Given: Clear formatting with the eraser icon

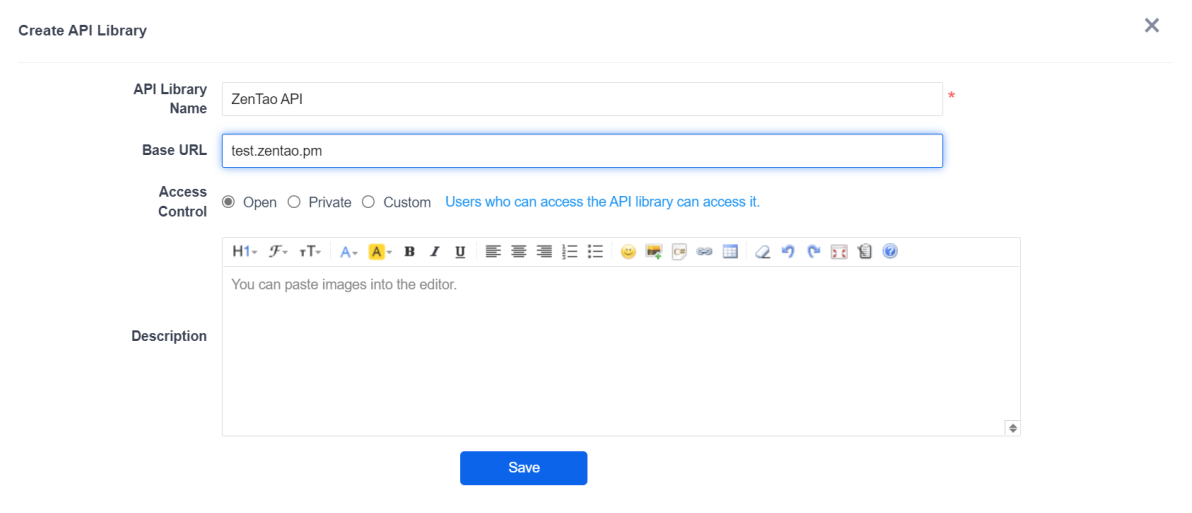Looking at the screenshot, I should [762, 252].
